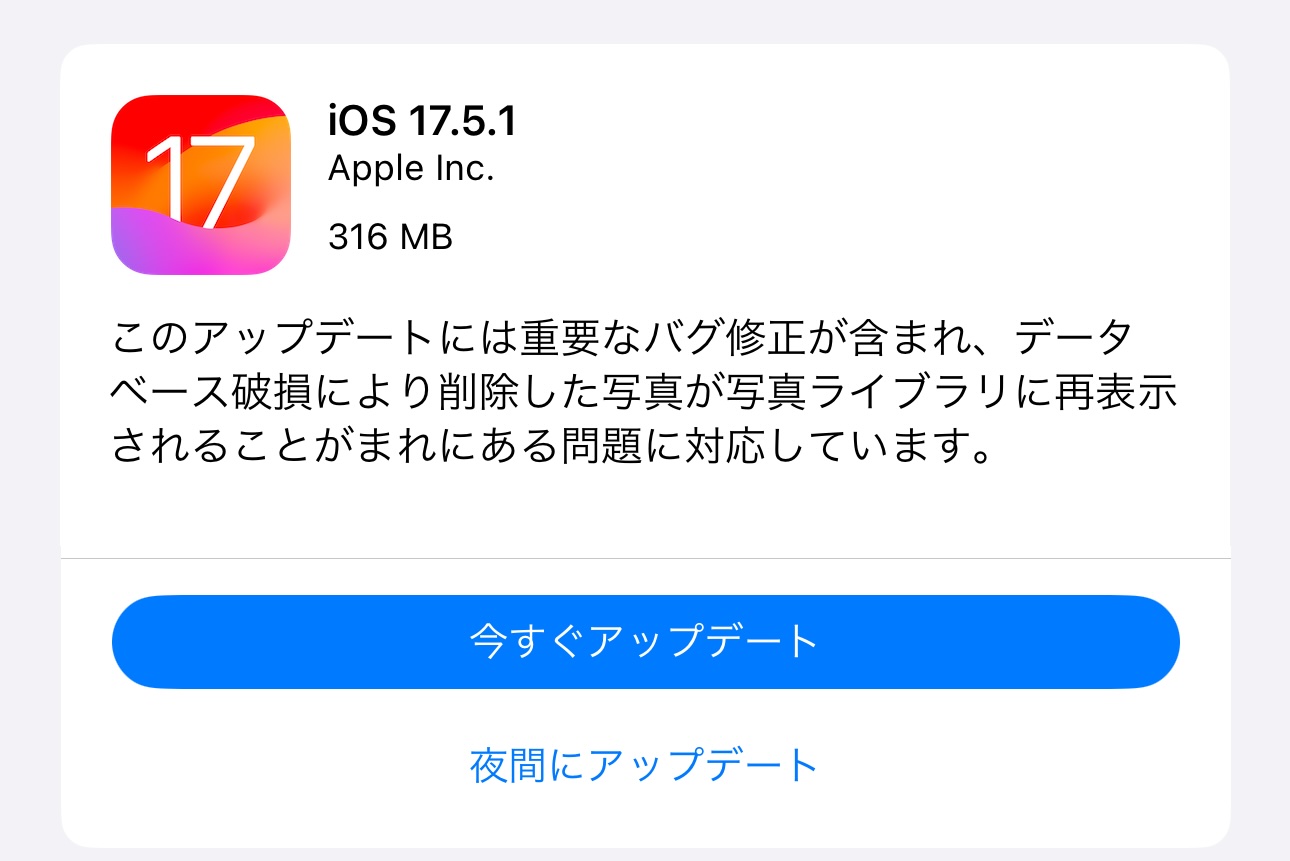Tap 今すぐアップデート to update now
Image resolution: width=1290 pixels, height=861 pixels.
pyautogui.click(x=645, y=641)
